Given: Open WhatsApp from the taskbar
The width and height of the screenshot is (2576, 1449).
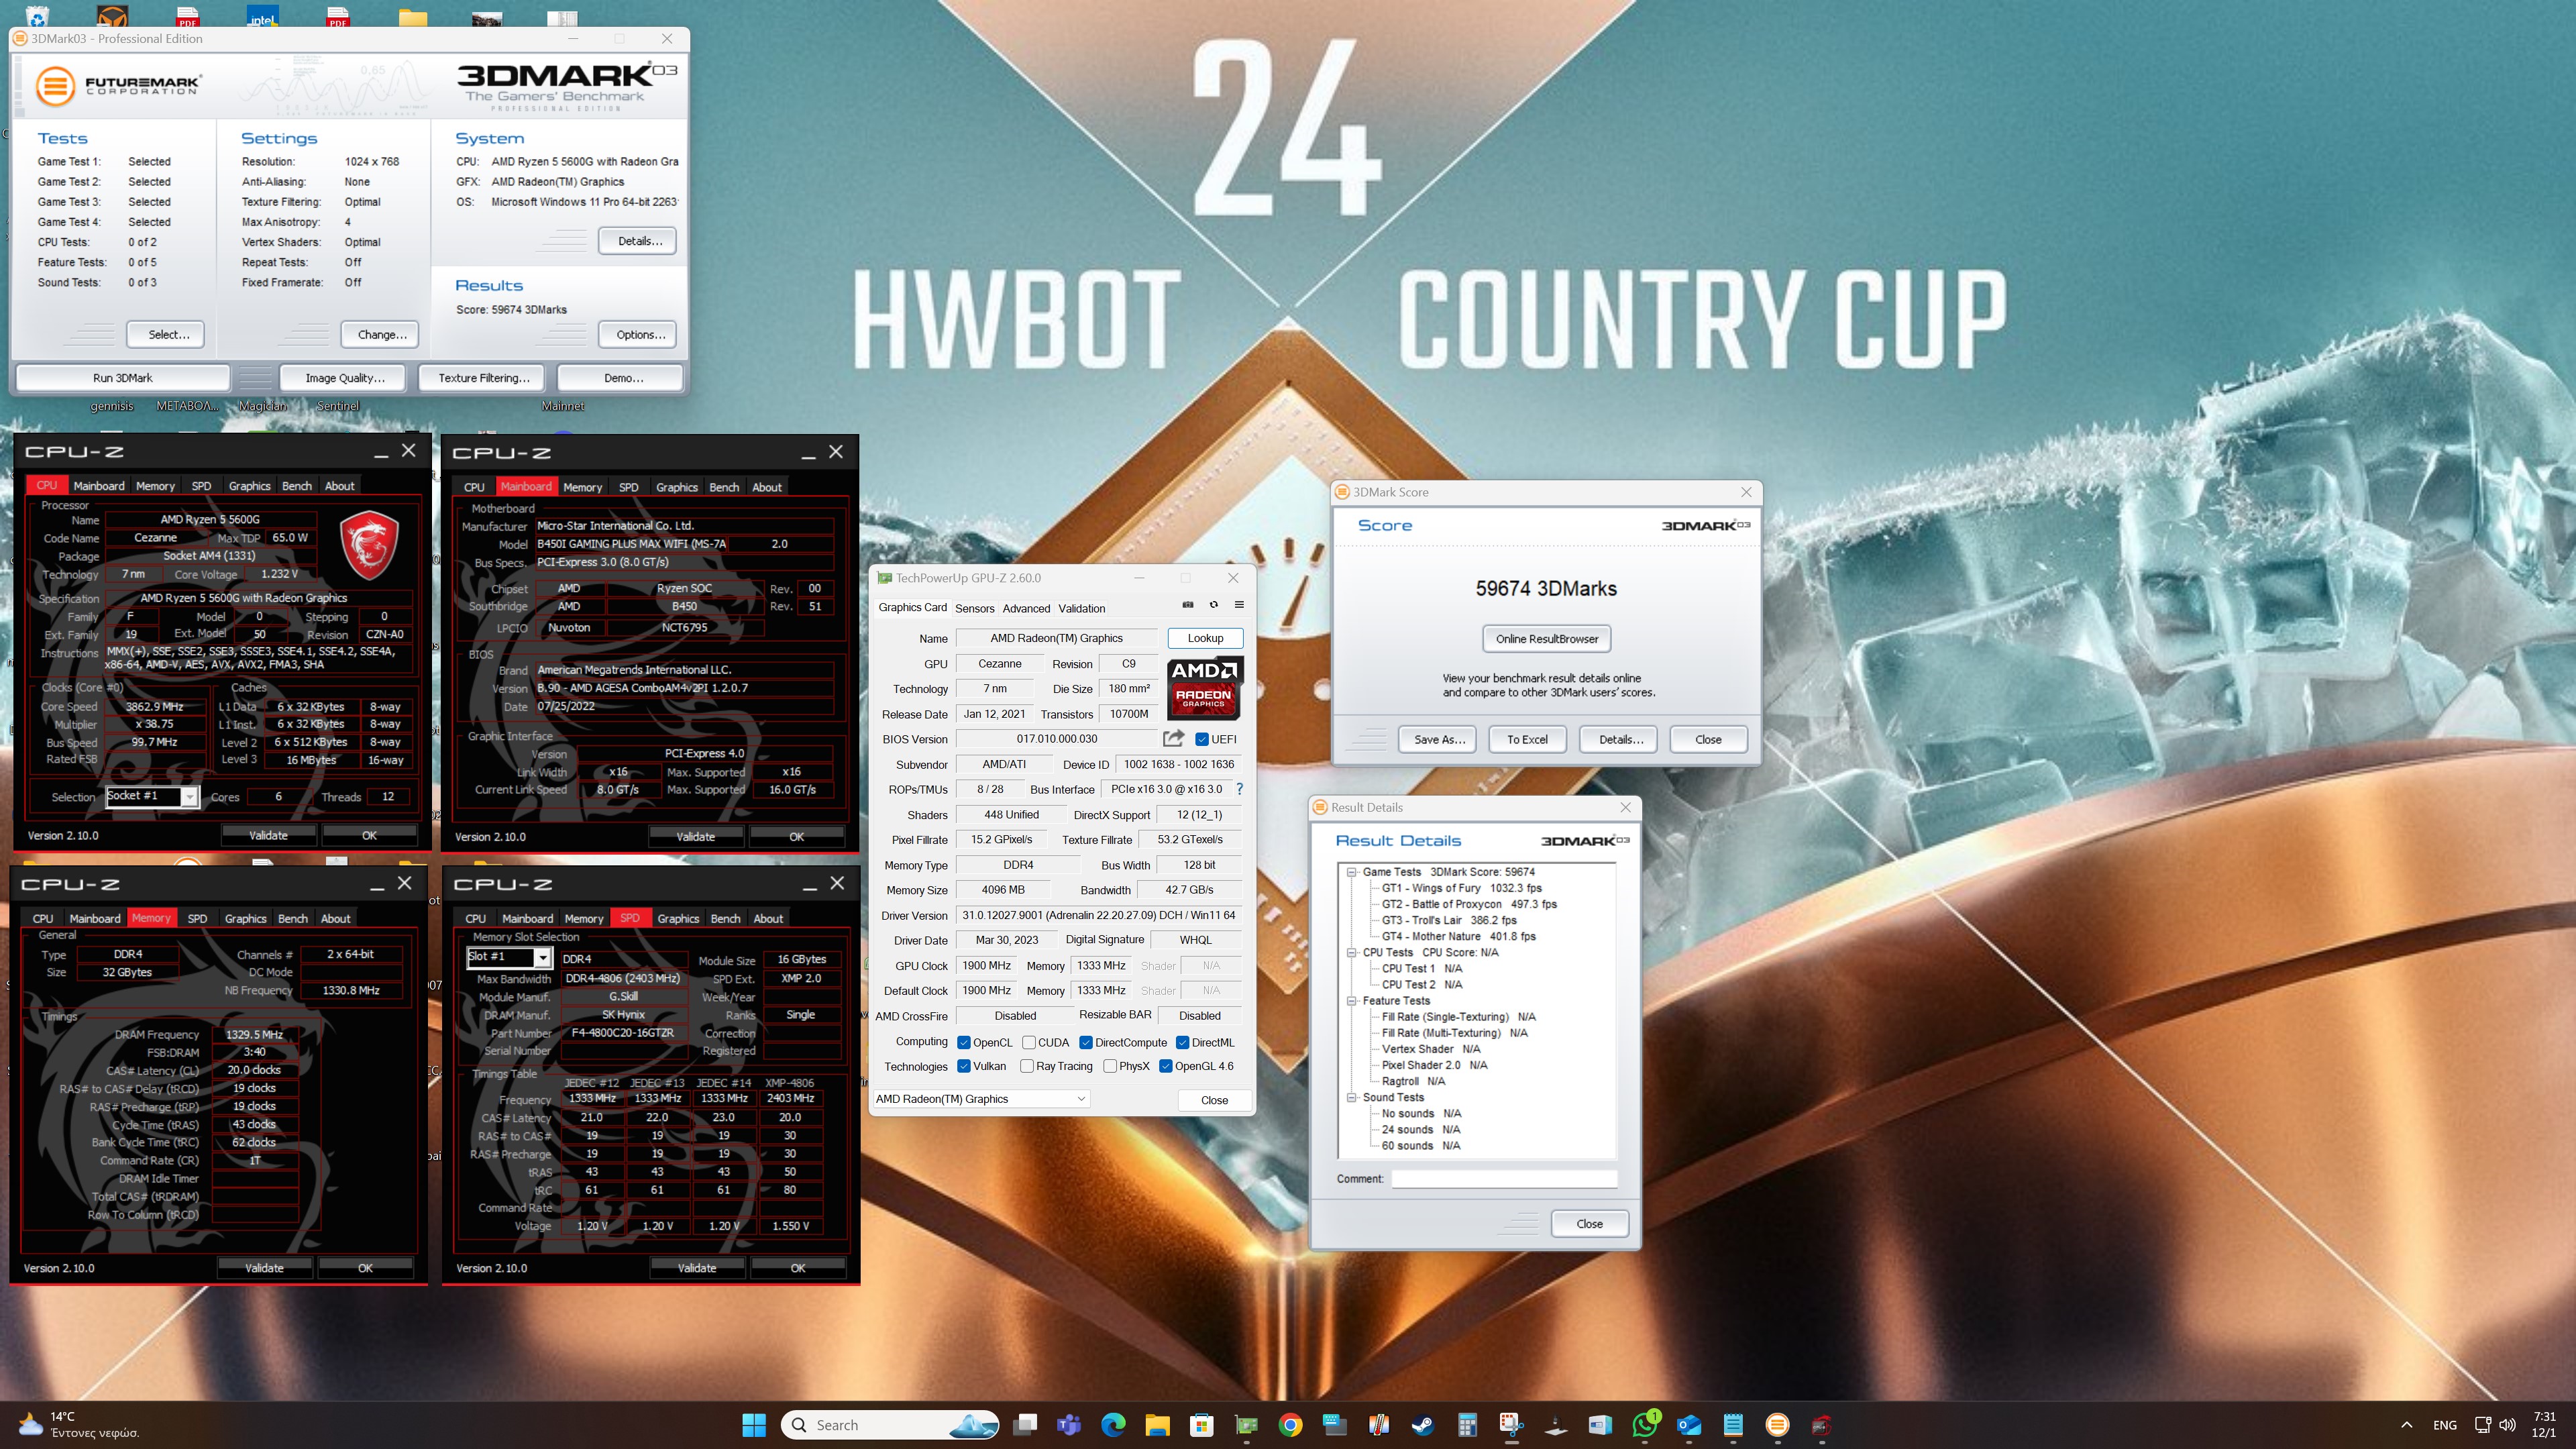Looking at the screenshot, I should 1644,1425.
